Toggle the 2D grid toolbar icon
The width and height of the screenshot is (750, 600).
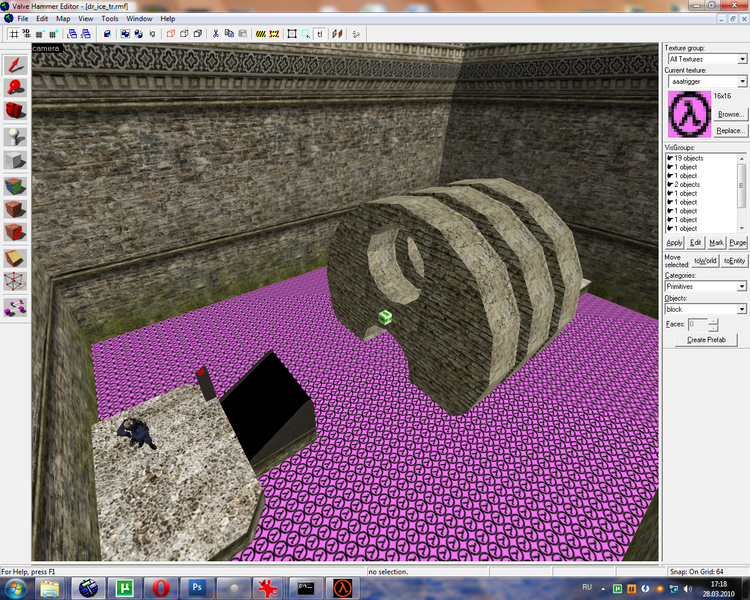14,33
